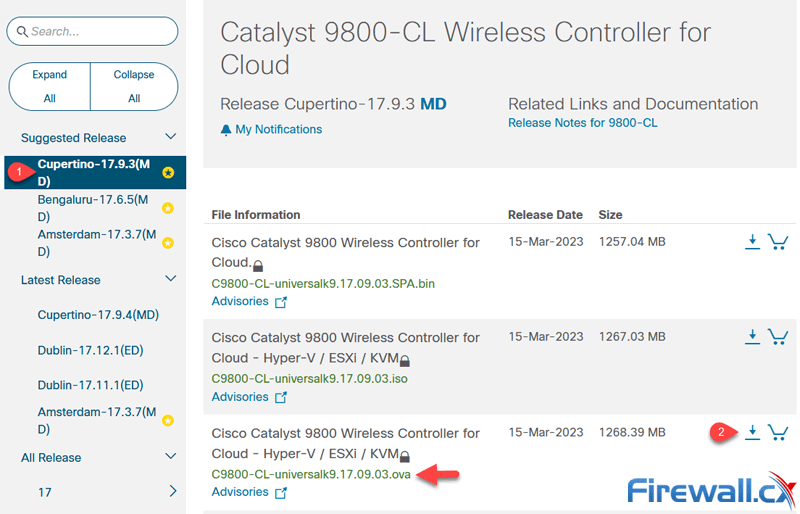This screenshot has height=514, width=800.
Task: Add .ova image to cart
Action: click(x=777, y=432)
